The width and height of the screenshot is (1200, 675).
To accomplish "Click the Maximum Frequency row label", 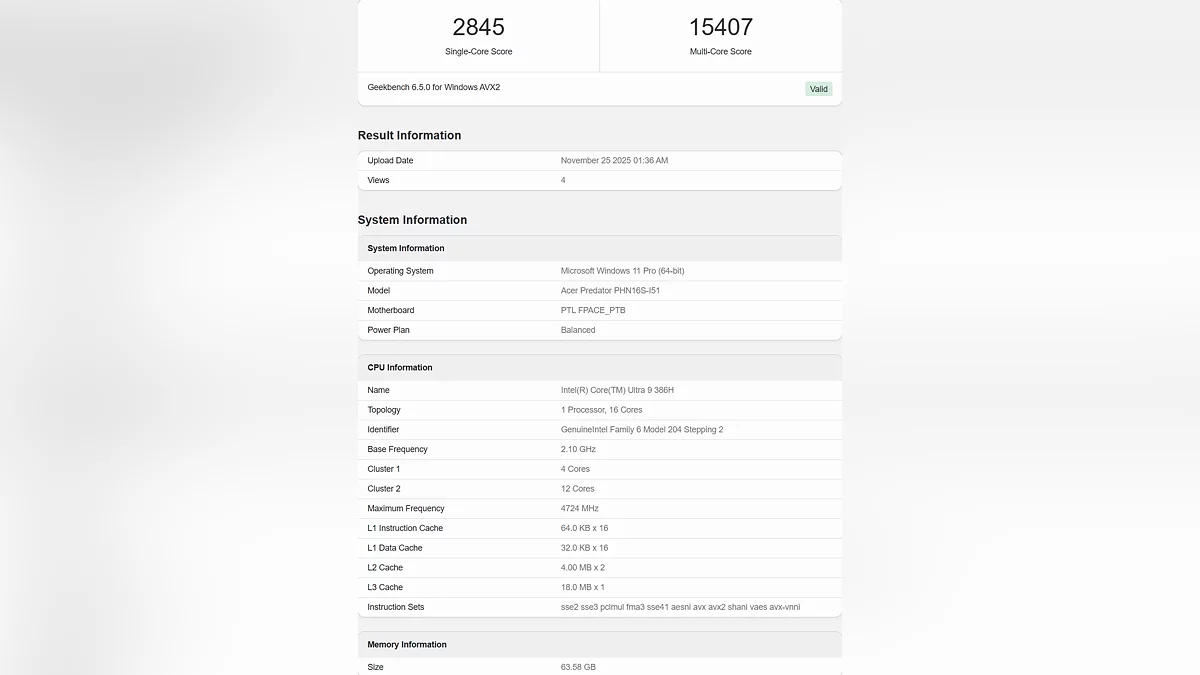I will [x=406, y=508].
